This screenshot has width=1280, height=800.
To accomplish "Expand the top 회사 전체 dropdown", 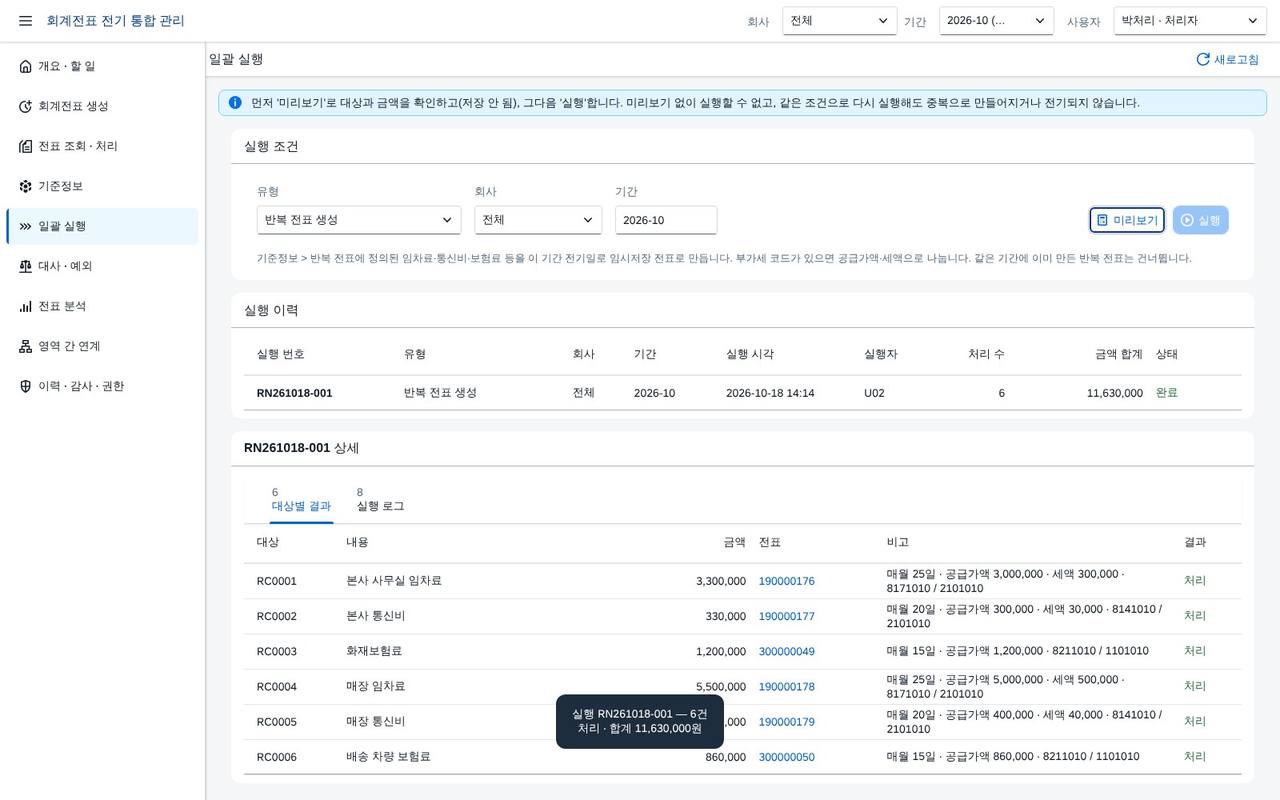I will 840,21.
